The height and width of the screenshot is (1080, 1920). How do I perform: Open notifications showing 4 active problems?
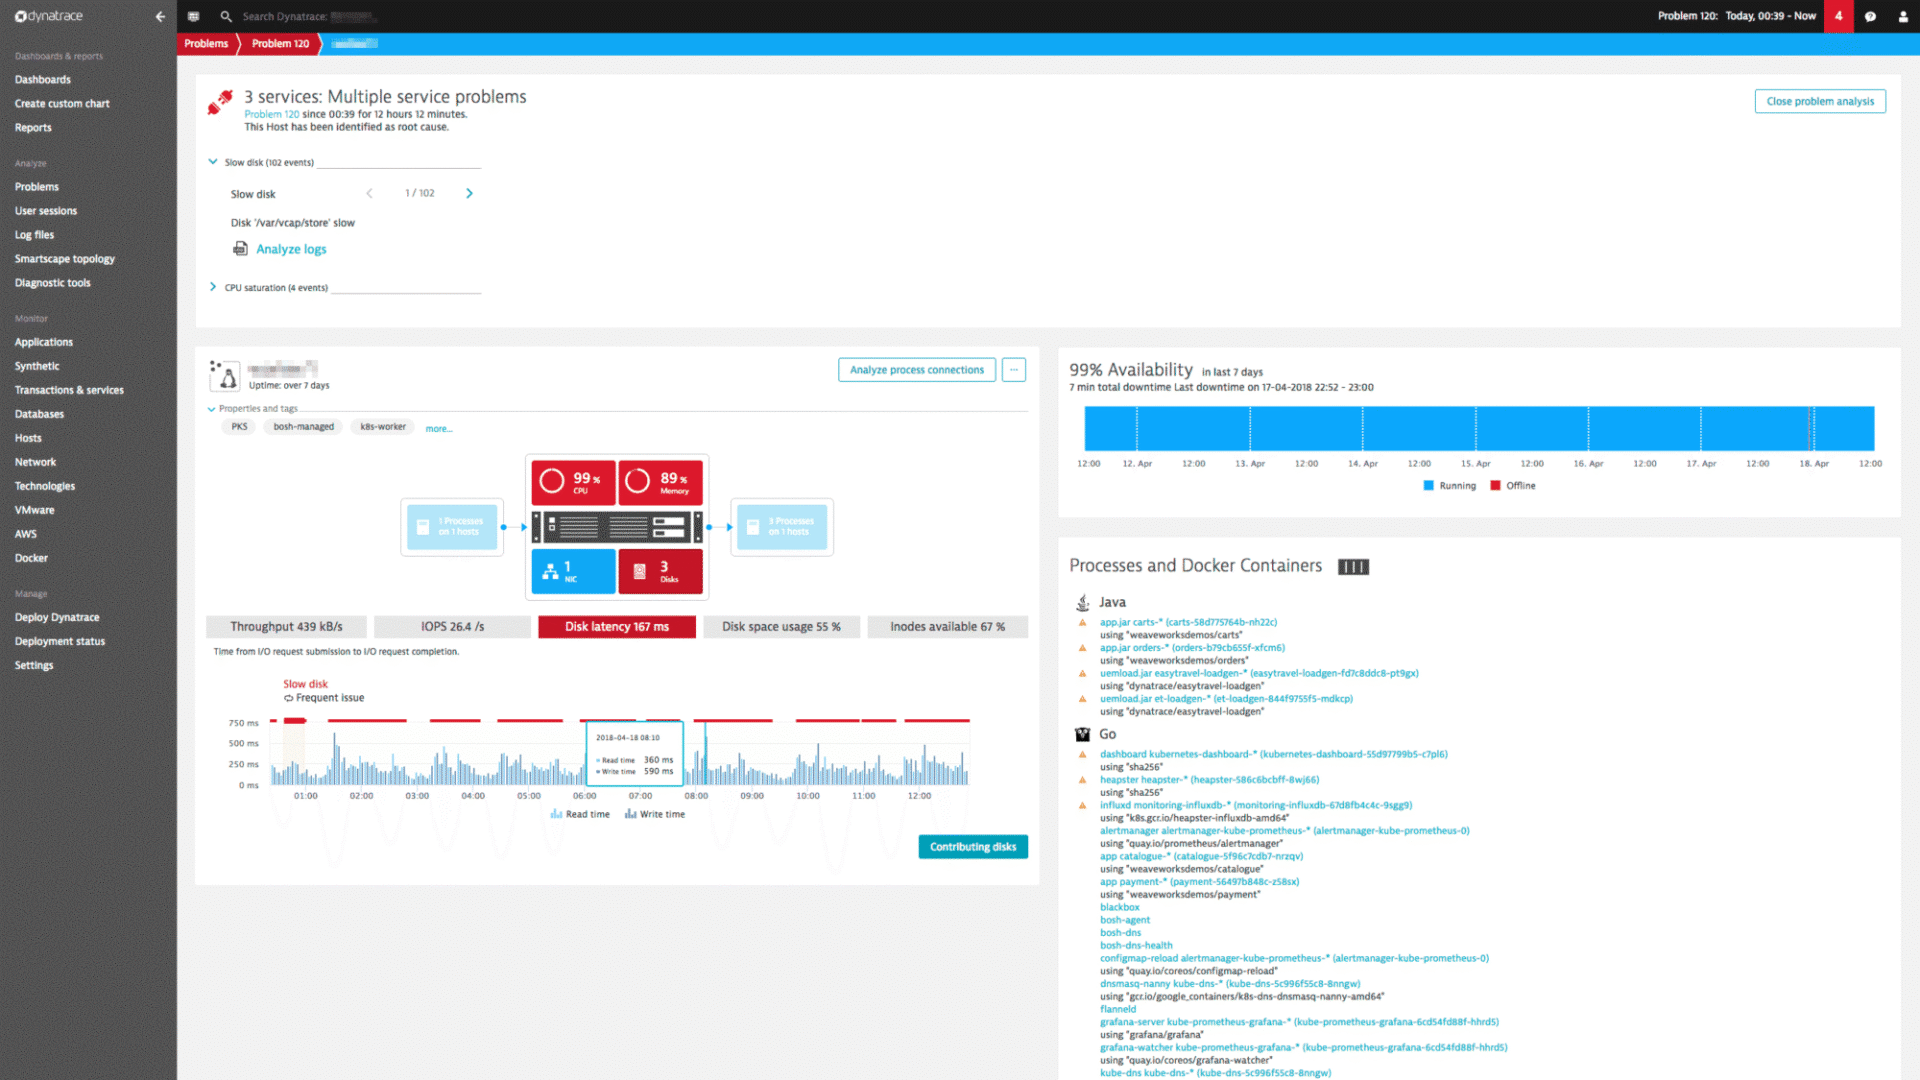(x=1838, y=16)
